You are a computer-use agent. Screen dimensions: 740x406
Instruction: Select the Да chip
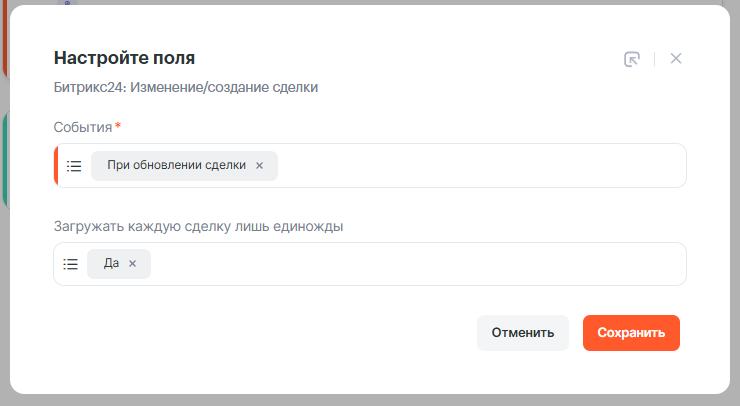(111, 264)
